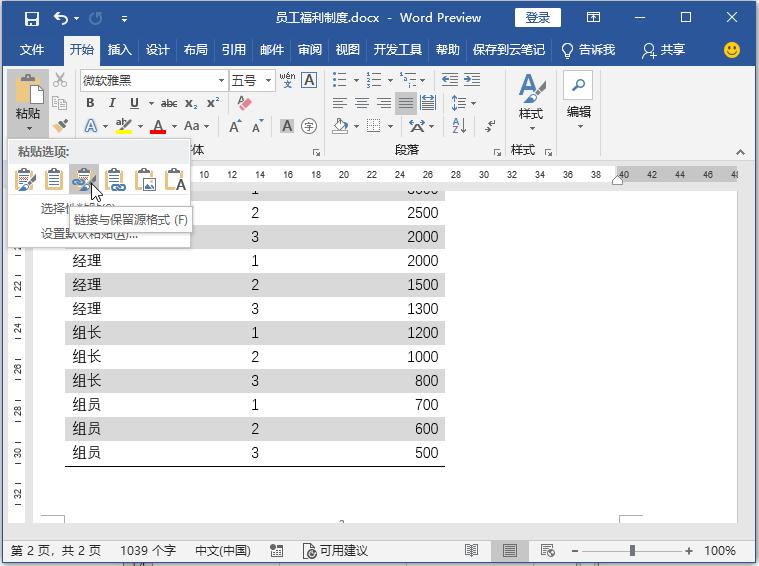Increase font size with grow icon
This screenshot has width=759, height=566.
pos(235,126)
